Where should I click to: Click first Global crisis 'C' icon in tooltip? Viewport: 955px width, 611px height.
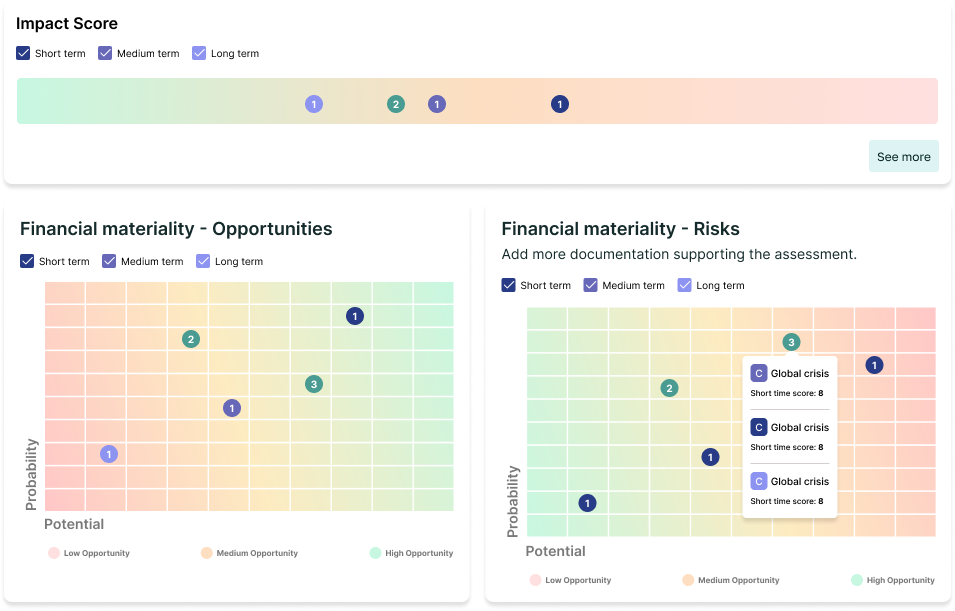(758, 373)
